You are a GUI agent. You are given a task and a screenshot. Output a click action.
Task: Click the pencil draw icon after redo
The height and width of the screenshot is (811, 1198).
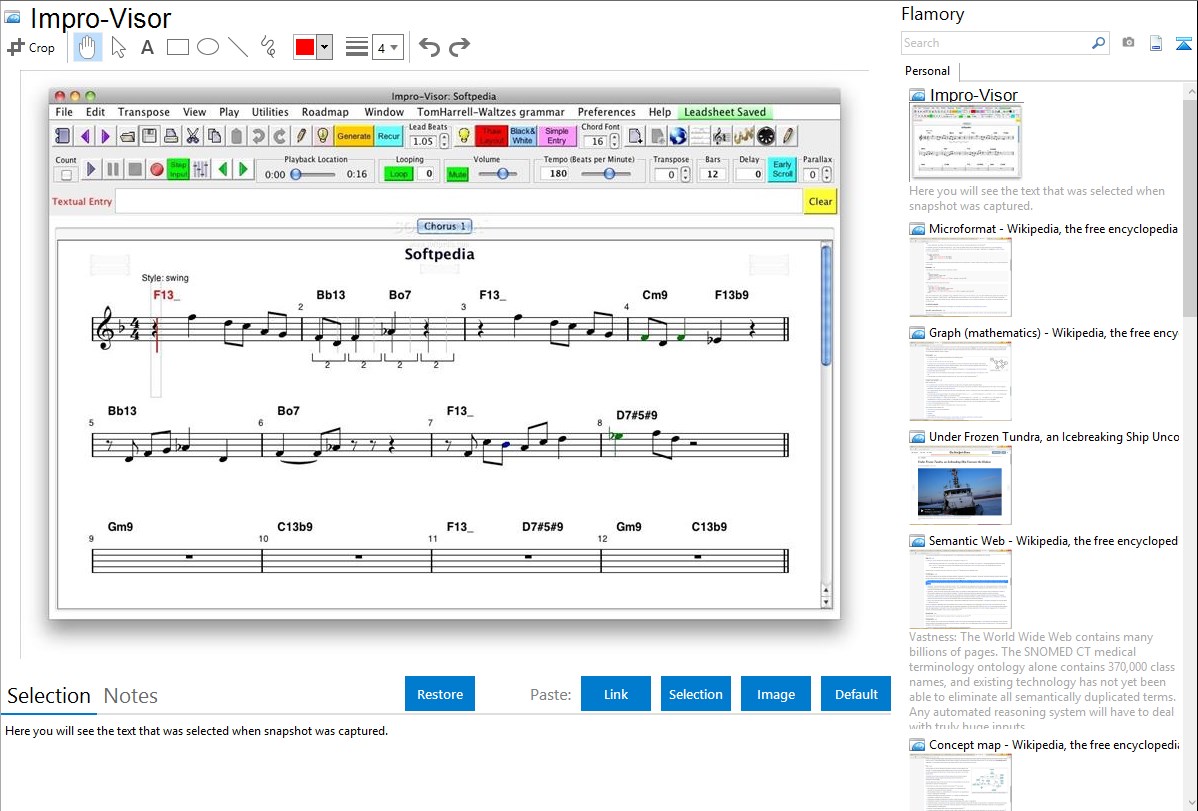301,136
